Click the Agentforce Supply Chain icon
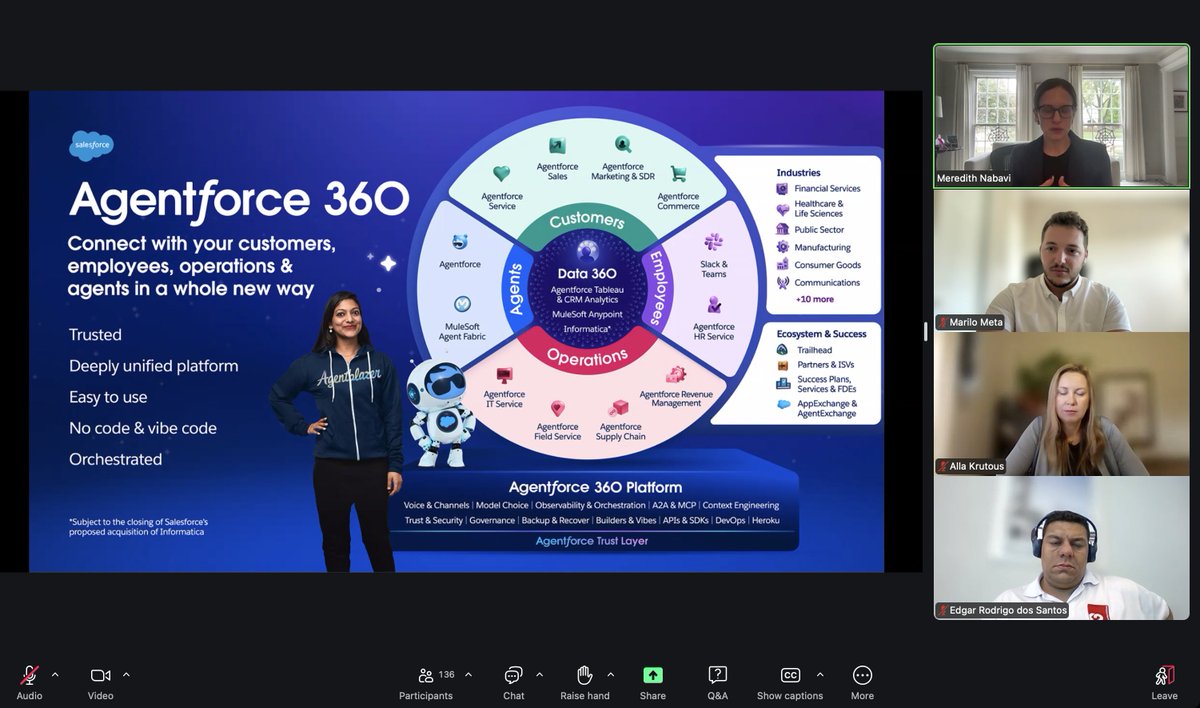This screenshot has height=708, width=1200. (620, 407)
